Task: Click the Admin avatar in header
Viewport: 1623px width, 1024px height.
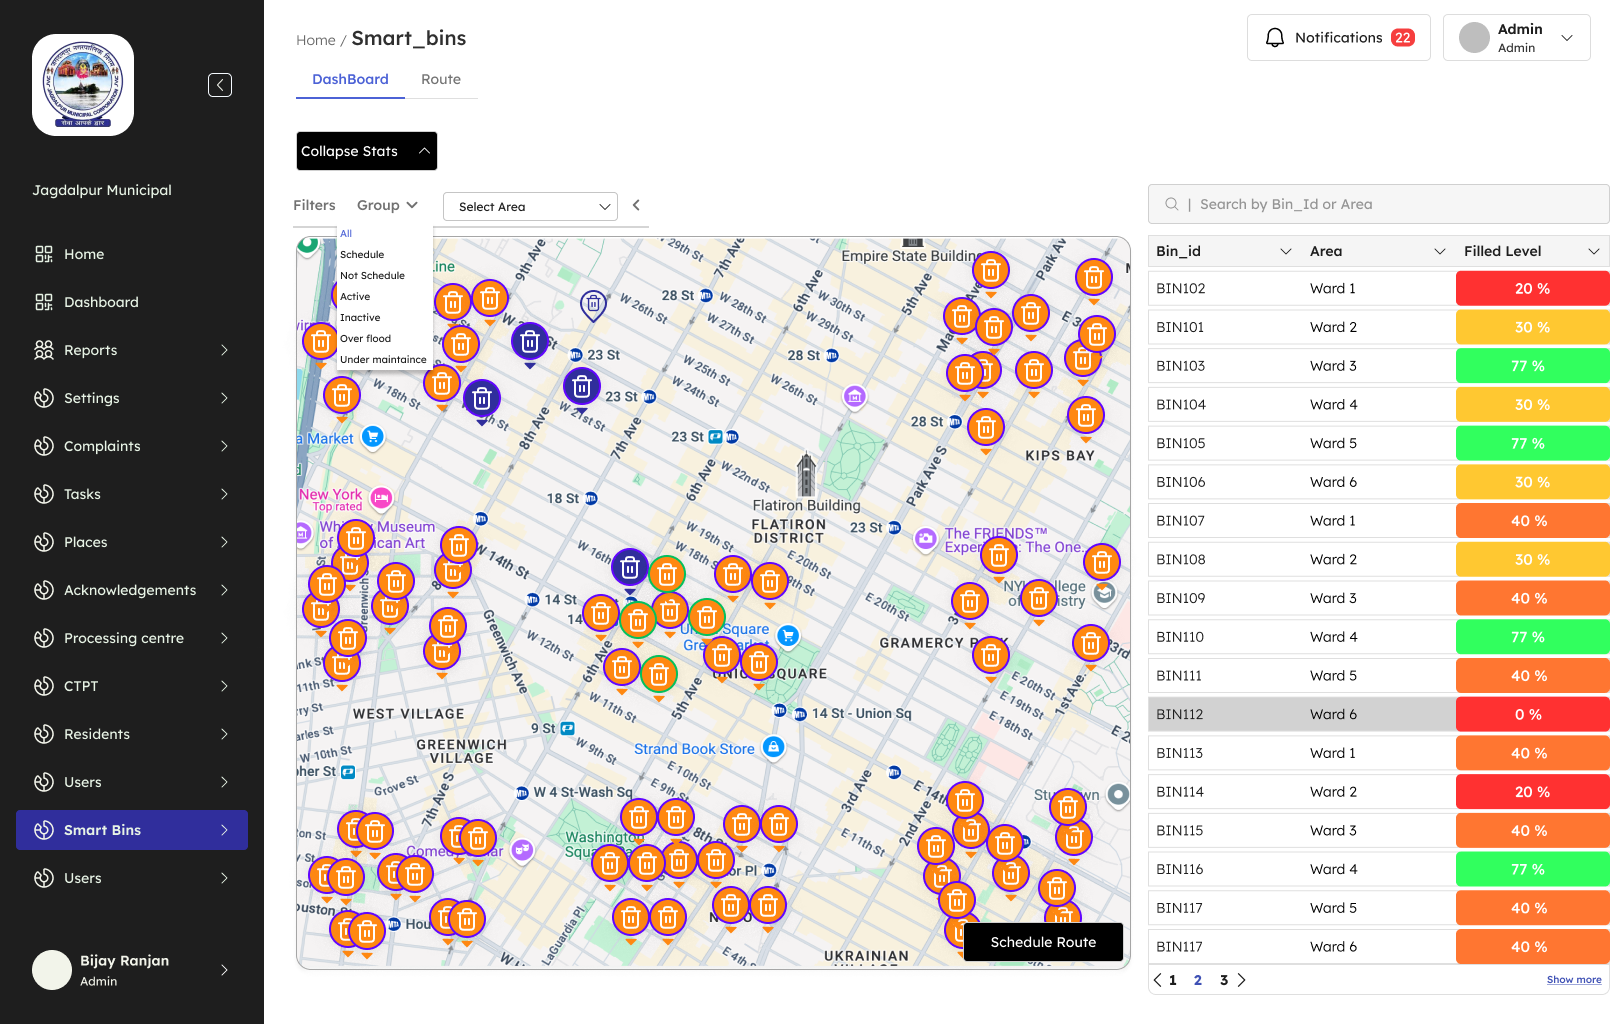Action: point(1474,38)
